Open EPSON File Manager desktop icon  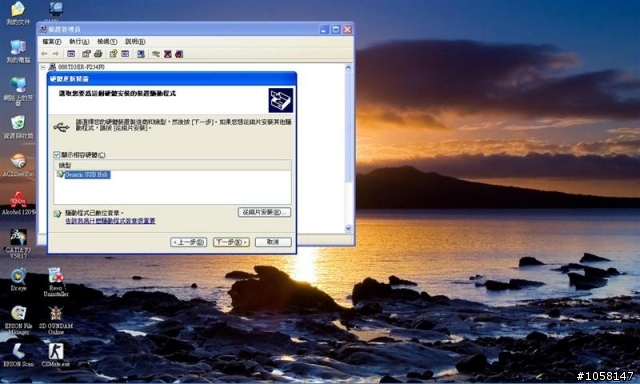[x=18, y=320]
